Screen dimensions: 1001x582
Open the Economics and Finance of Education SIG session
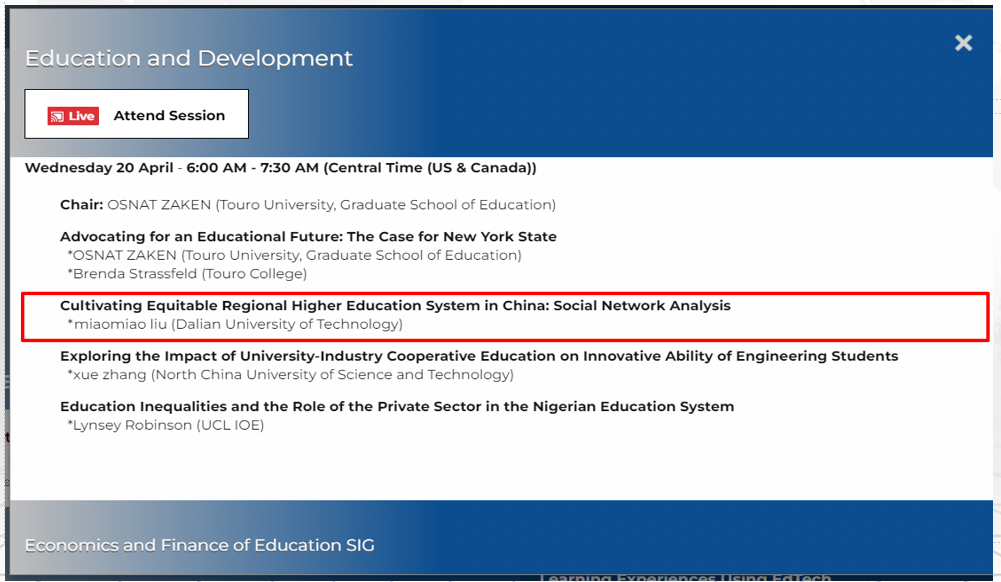click(199, 545)
